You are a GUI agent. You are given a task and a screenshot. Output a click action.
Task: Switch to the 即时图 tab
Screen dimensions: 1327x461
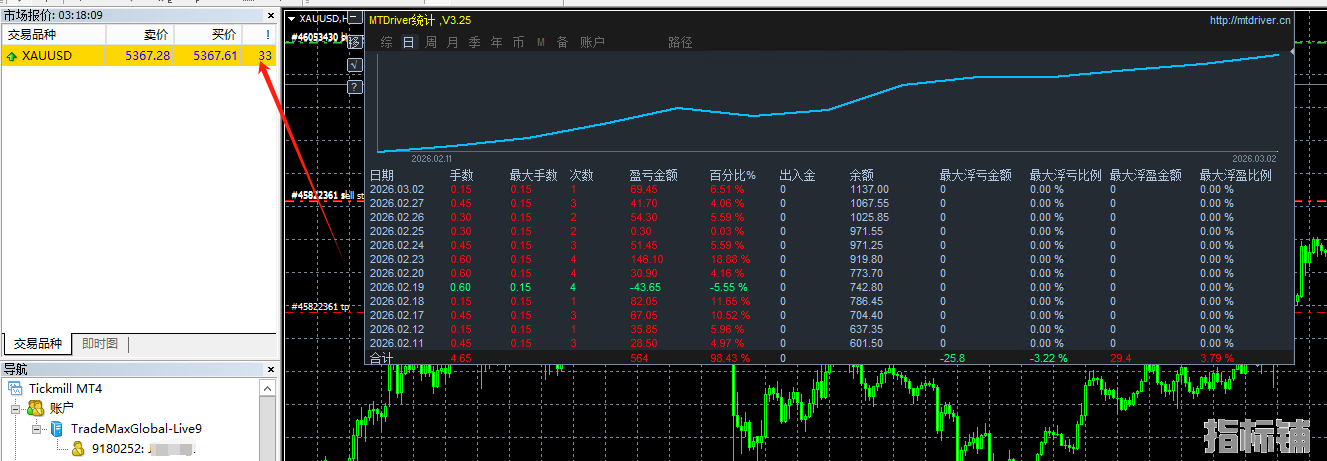click(x=100, y=344)
